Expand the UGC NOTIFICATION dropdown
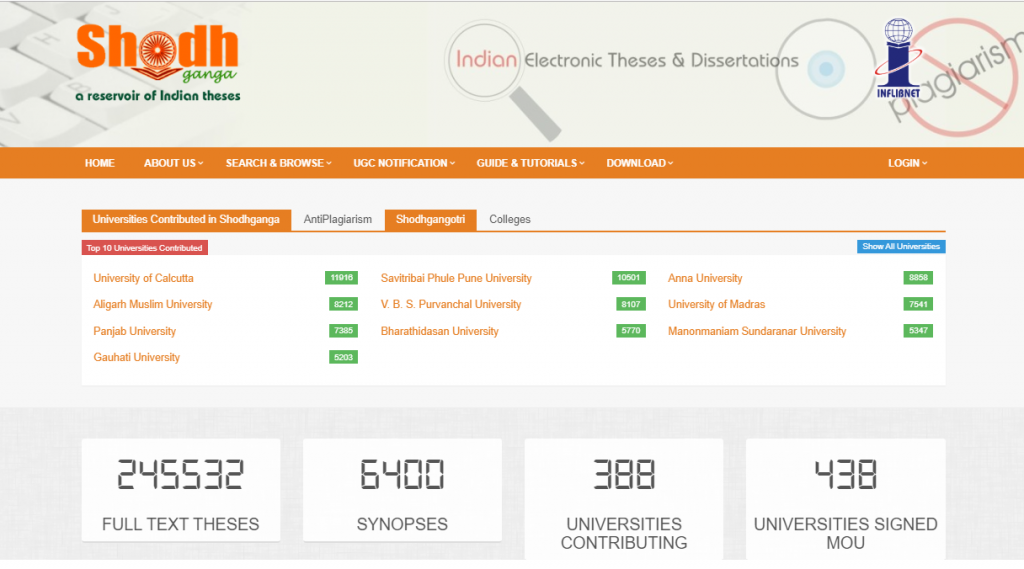The height and width of the screenshot is (569, 1024). 404,163
